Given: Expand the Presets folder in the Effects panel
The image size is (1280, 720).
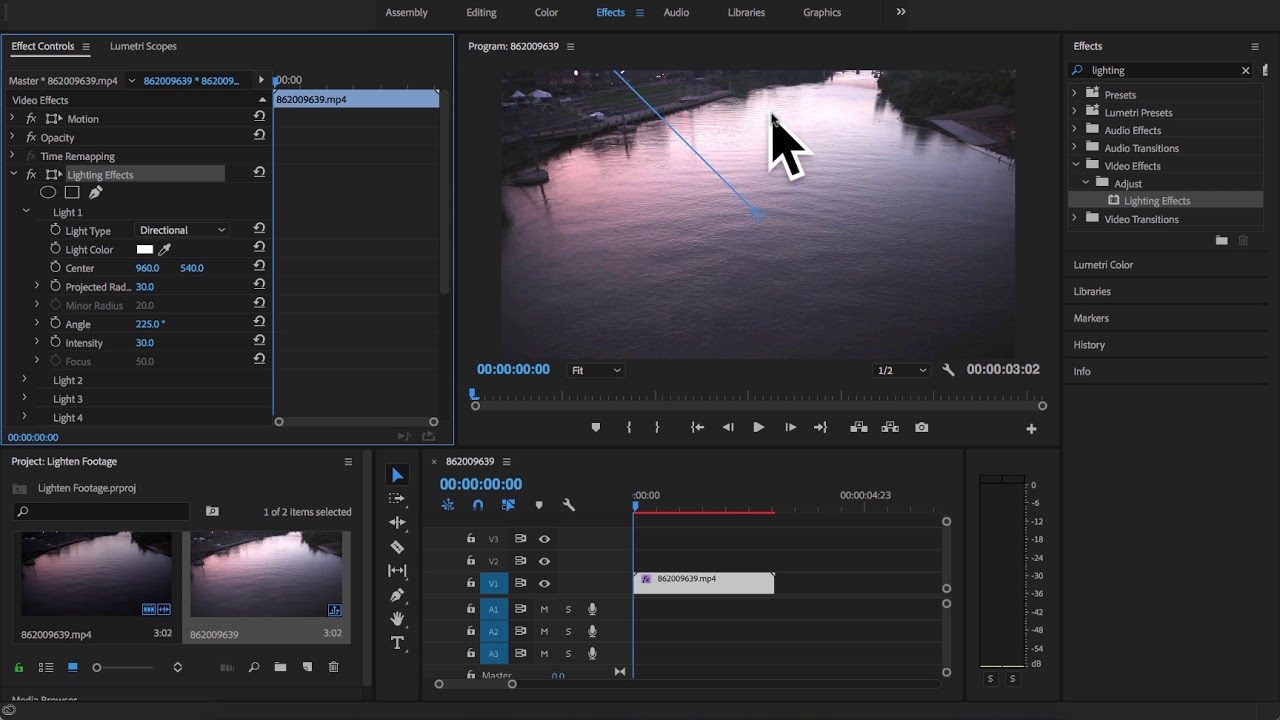Looking at the screenshot, I should 1075,94.
